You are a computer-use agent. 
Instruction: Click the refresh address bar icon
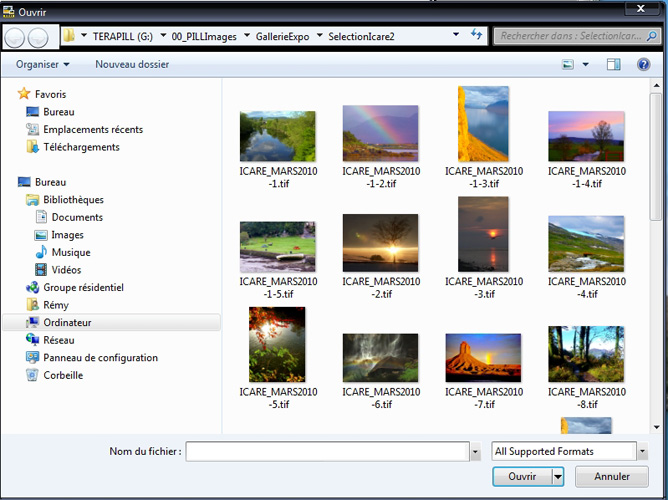click(x=477, y=36)
